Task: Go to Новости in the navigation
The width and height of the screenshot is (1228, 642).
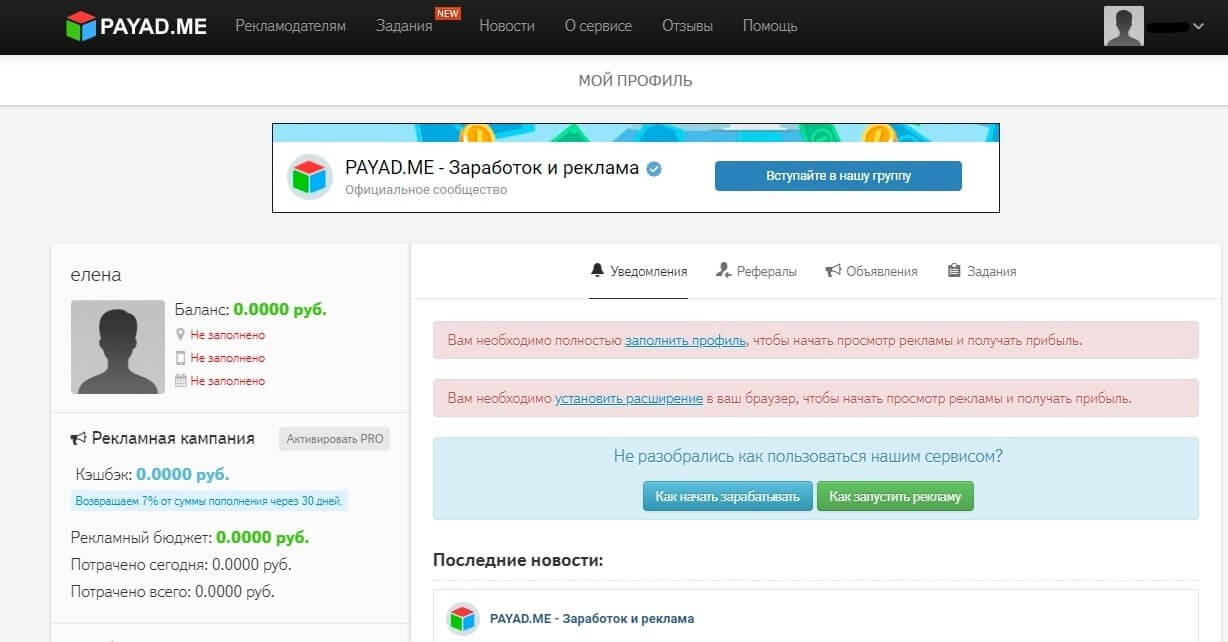Action: click(x=507, y=26)
